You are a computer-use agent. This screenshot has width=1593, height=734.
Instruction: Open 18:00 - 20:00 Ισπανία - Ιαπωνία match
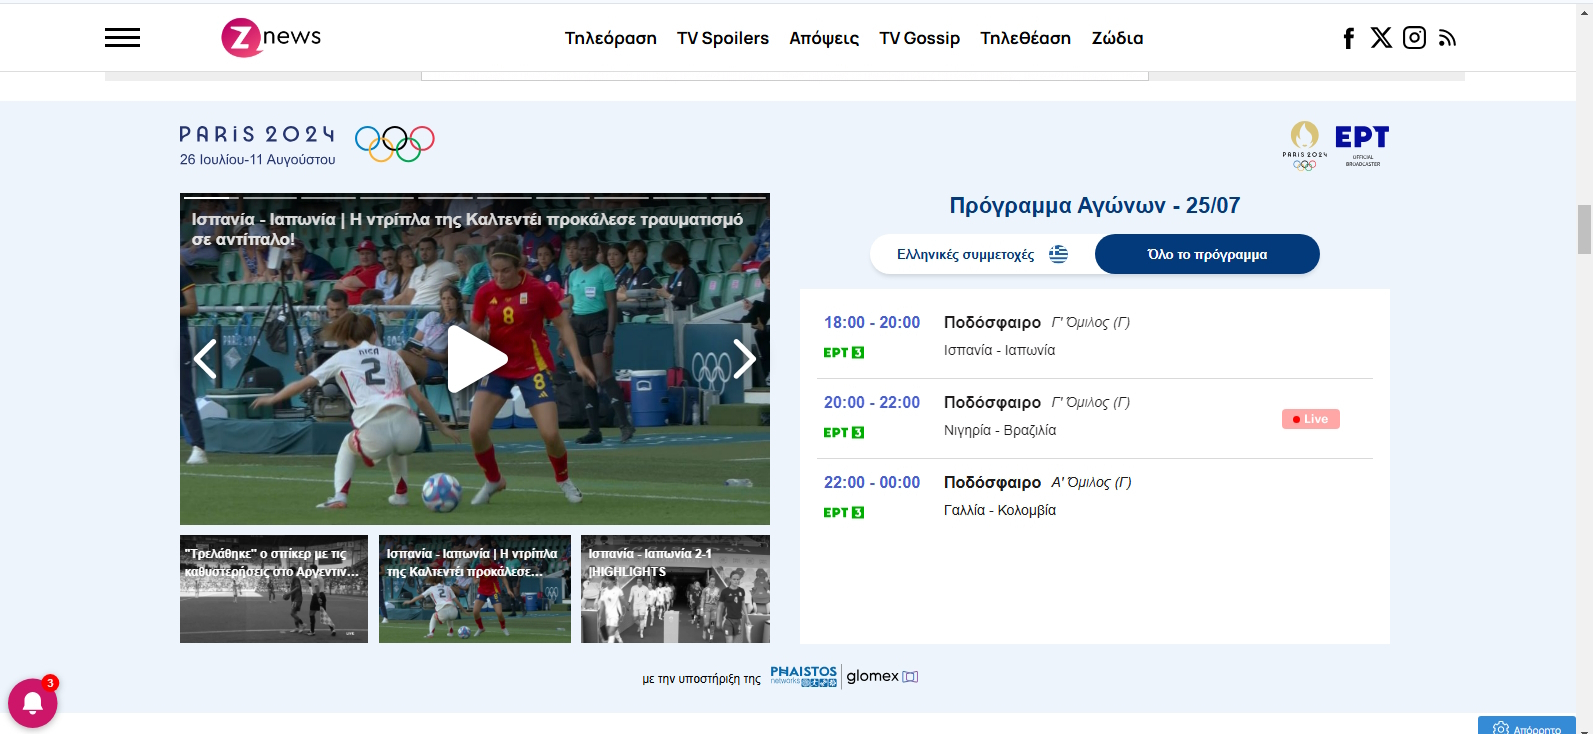click(1095, 337)
